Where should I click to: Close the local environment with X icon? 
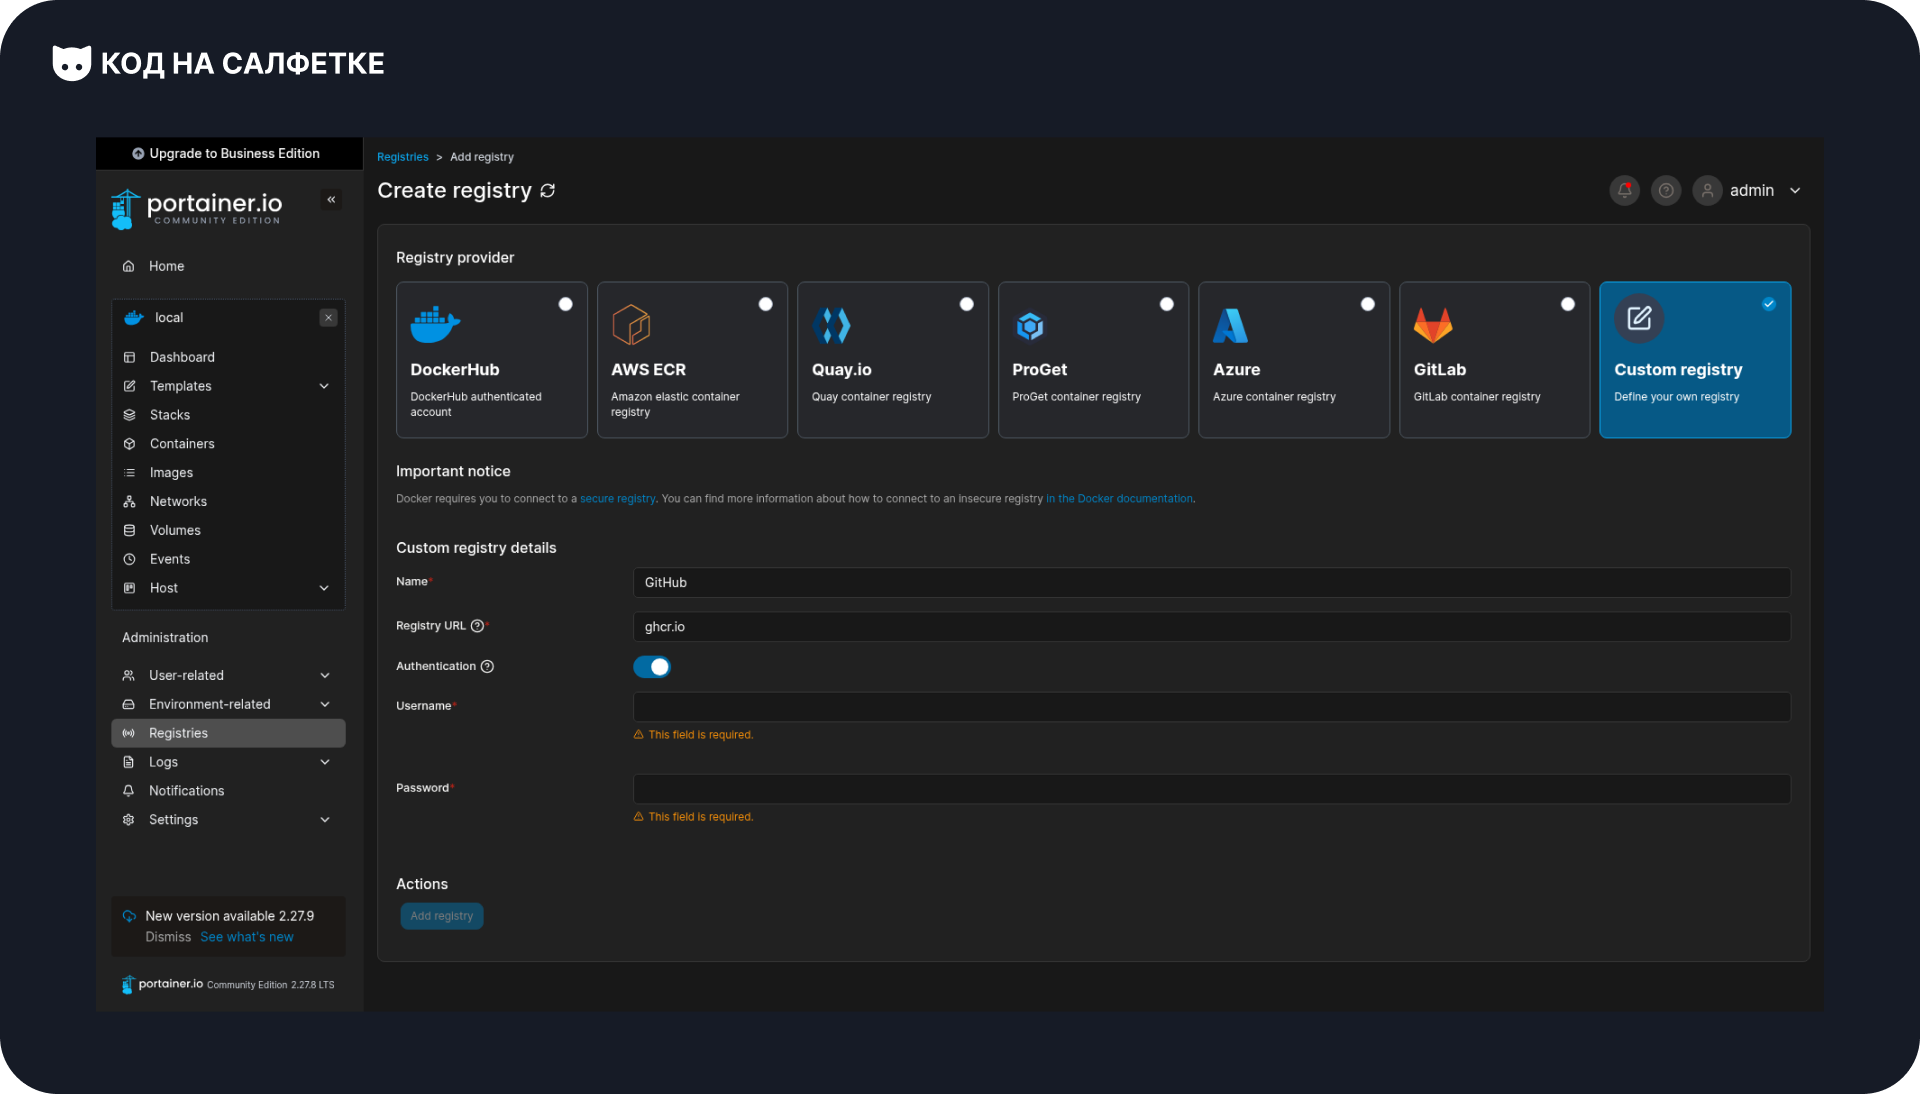(328, 318)
